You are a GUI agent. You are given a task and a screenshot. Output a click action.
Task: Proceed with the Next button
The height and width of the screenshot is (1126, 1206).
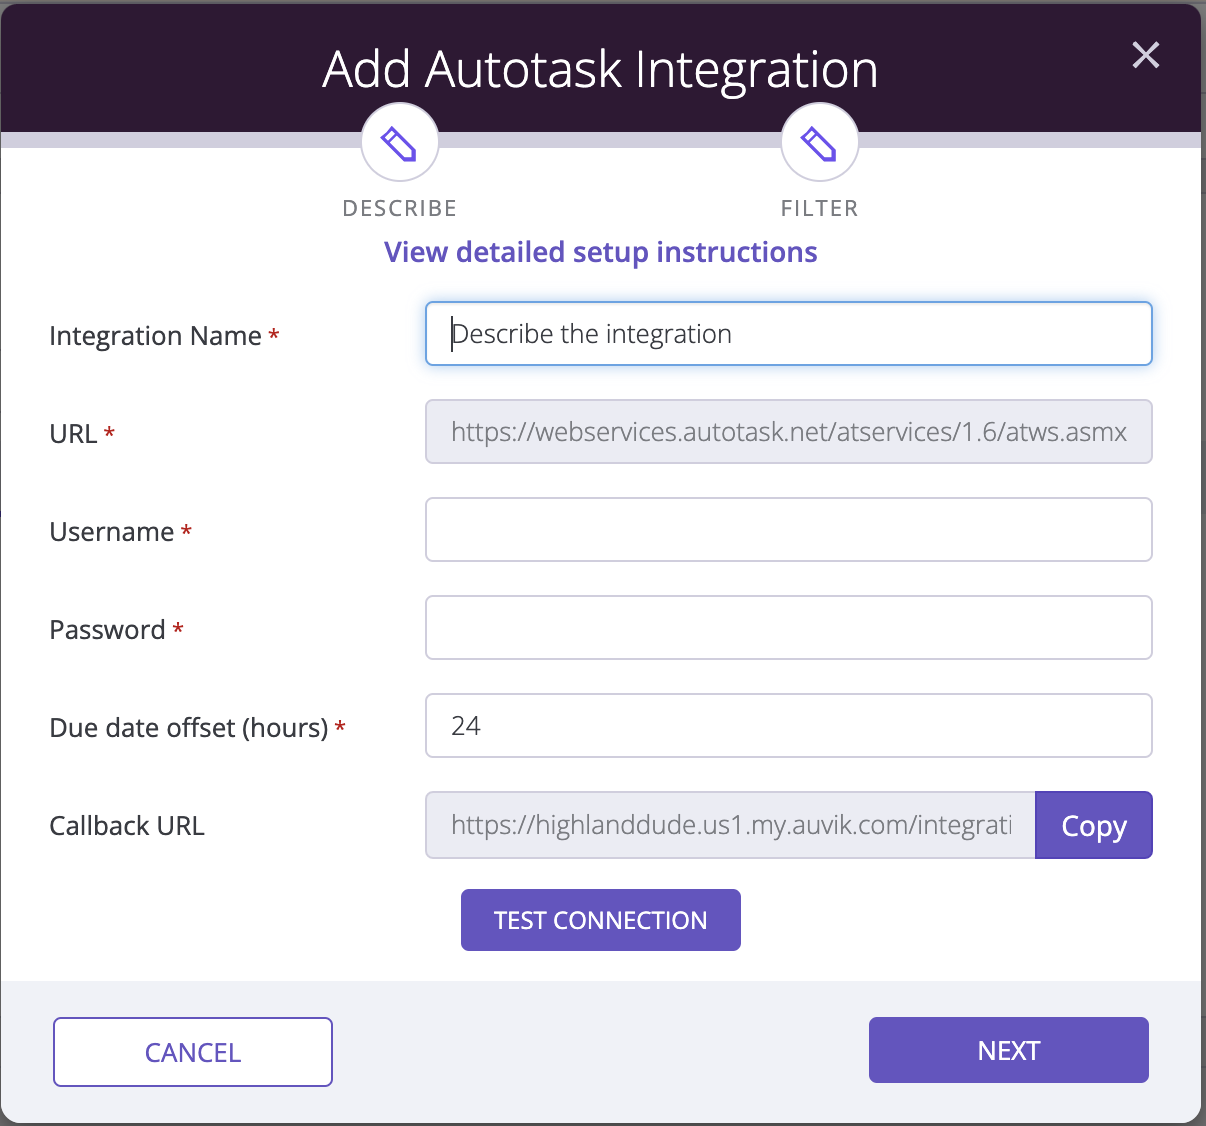(1009, 1050)
